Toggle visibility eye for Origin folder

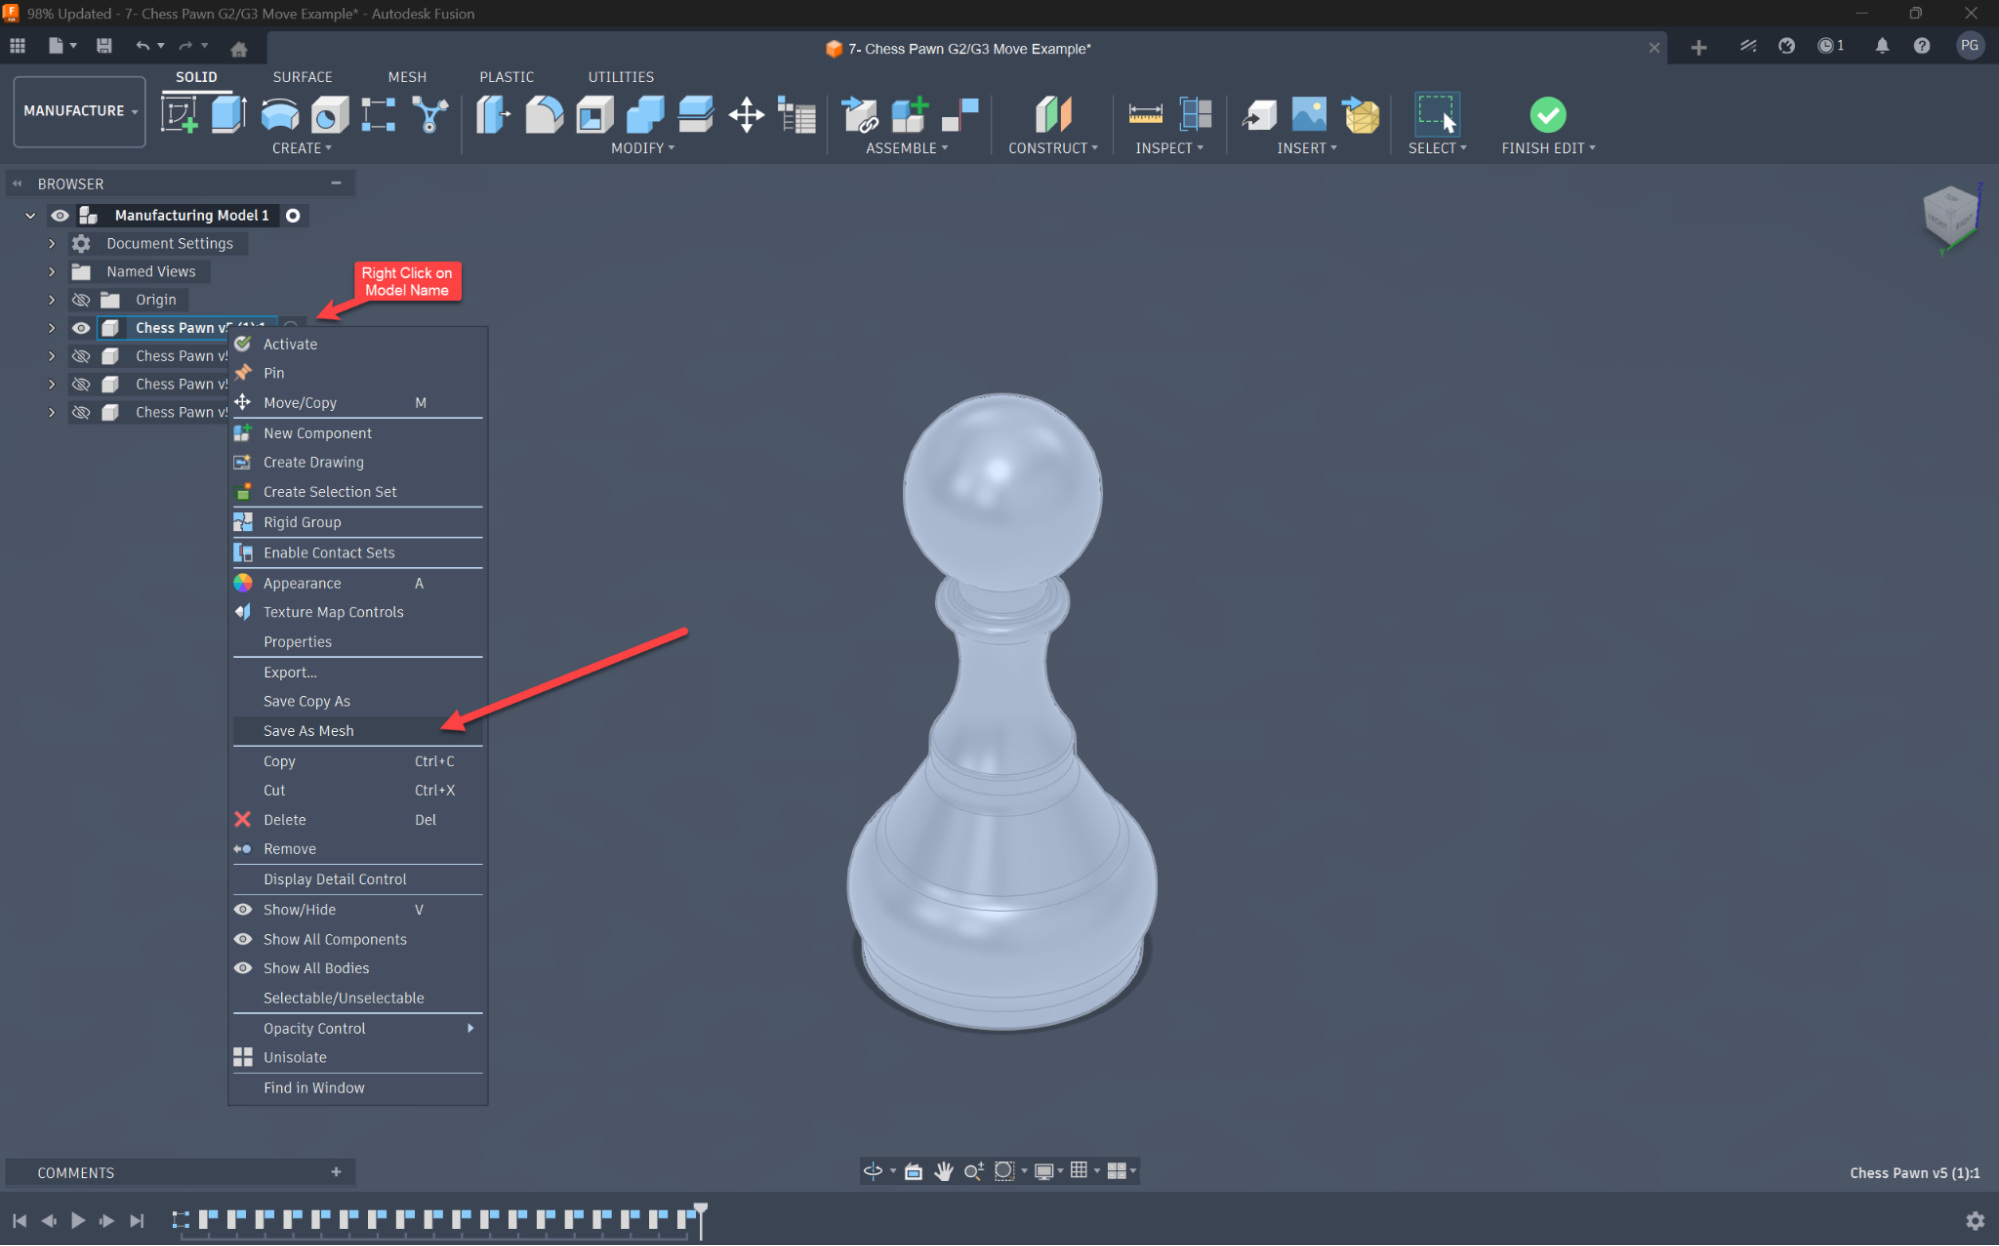81,300
